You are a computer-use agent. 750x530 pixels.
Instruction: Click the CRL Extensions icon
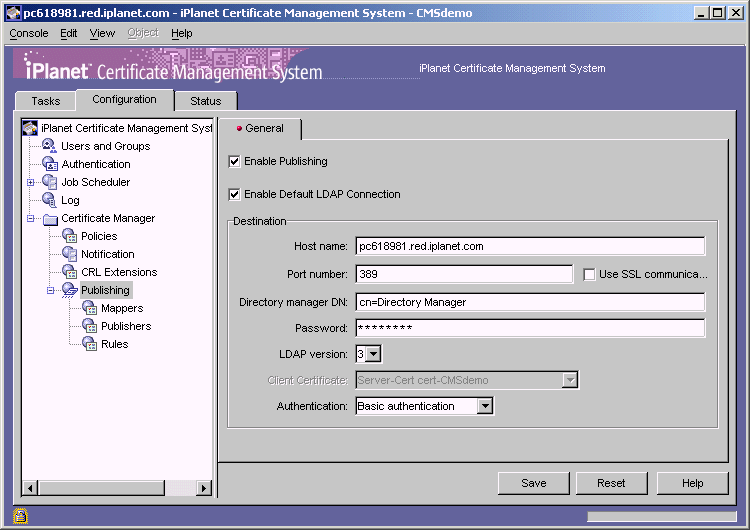pyautogui.click(x=70, y=272)
